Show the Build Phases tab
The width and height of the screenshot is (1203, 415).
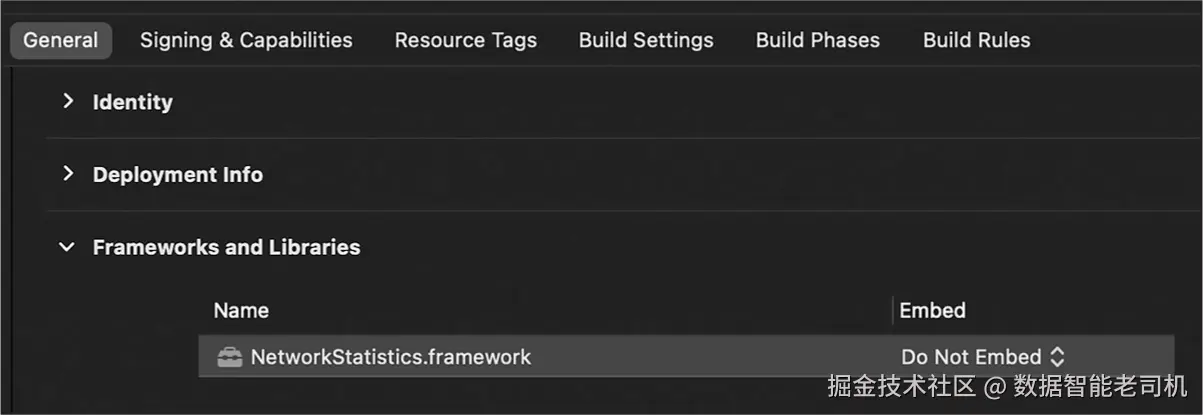(817, 40)
